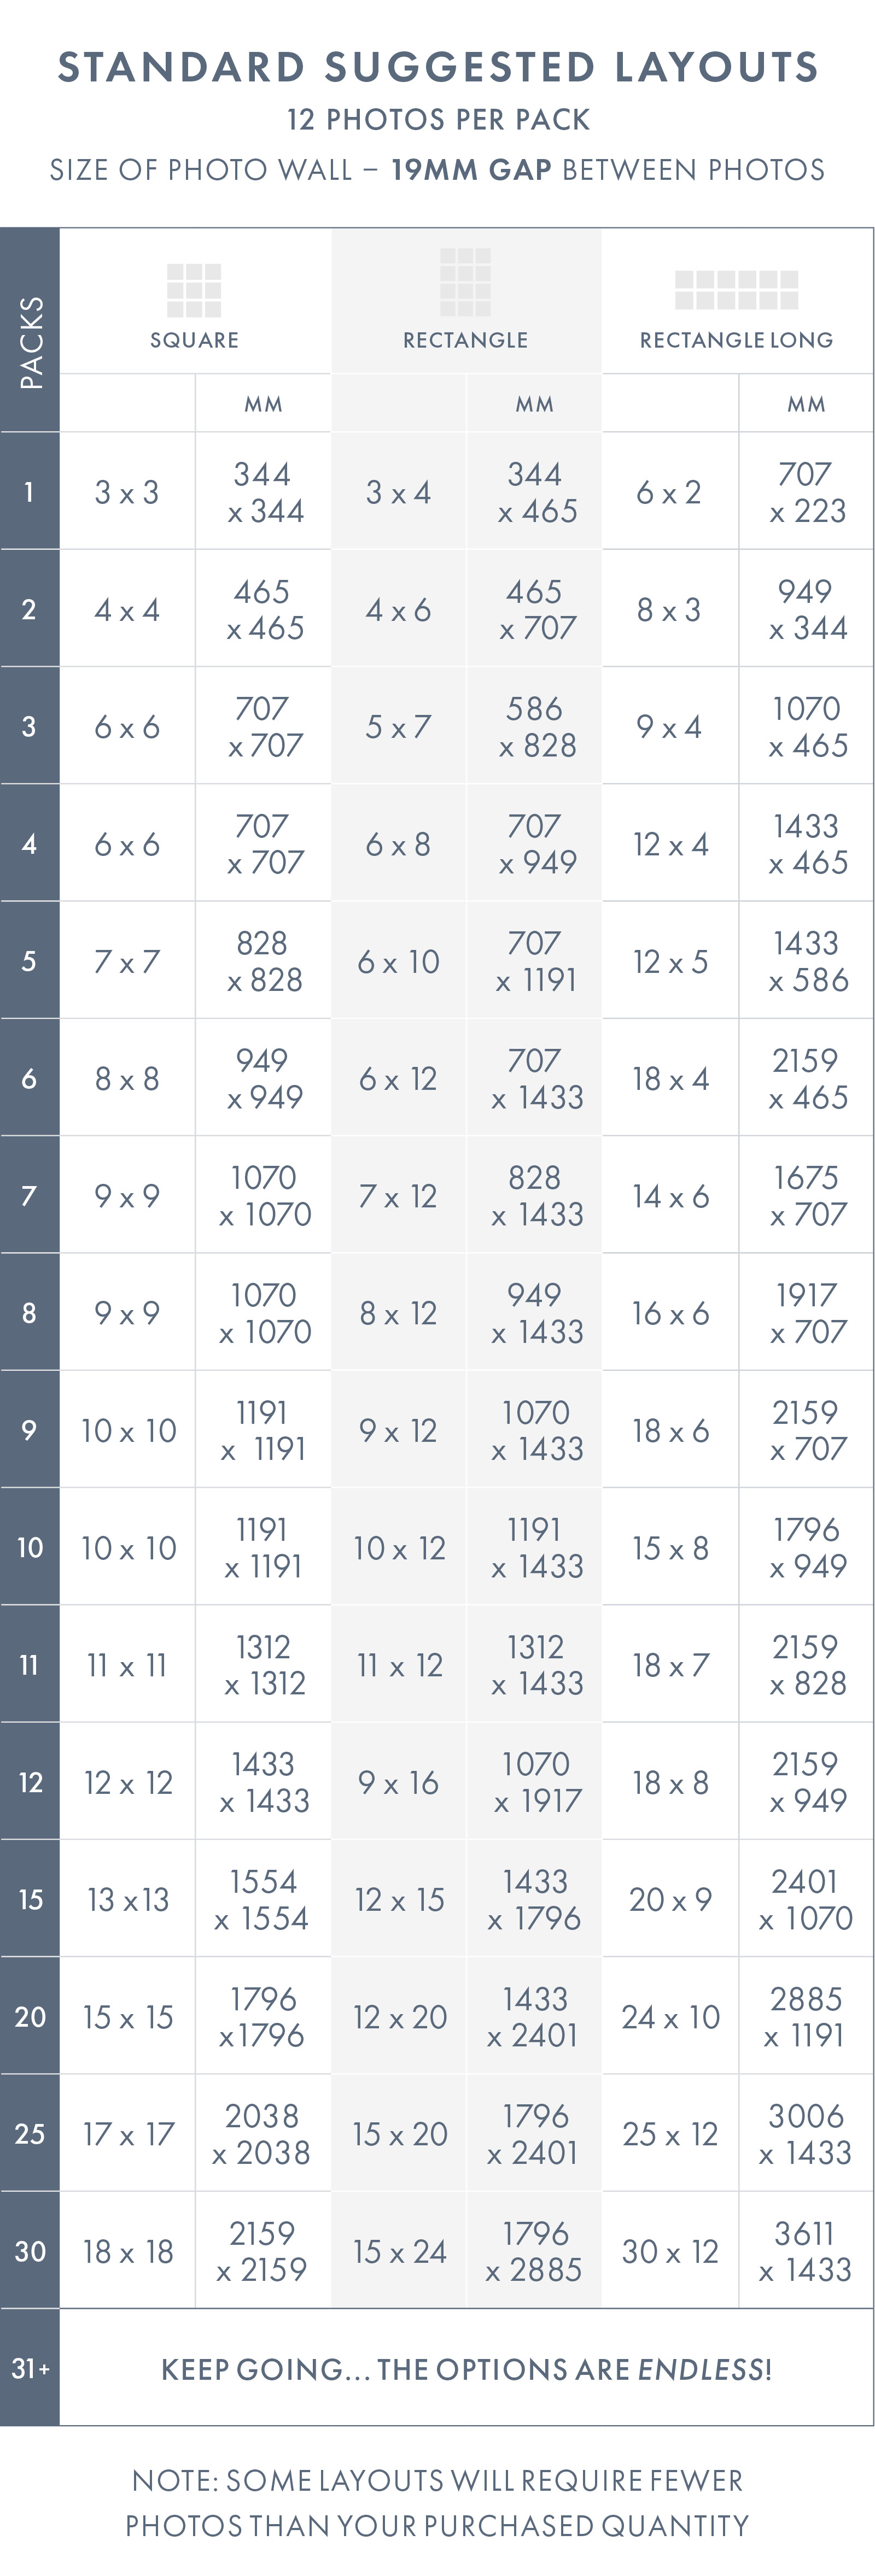The width and height of the screenshot is (875, 2576).
Task: Click the pack number 15 row label
Action: tap(30, 1899)
